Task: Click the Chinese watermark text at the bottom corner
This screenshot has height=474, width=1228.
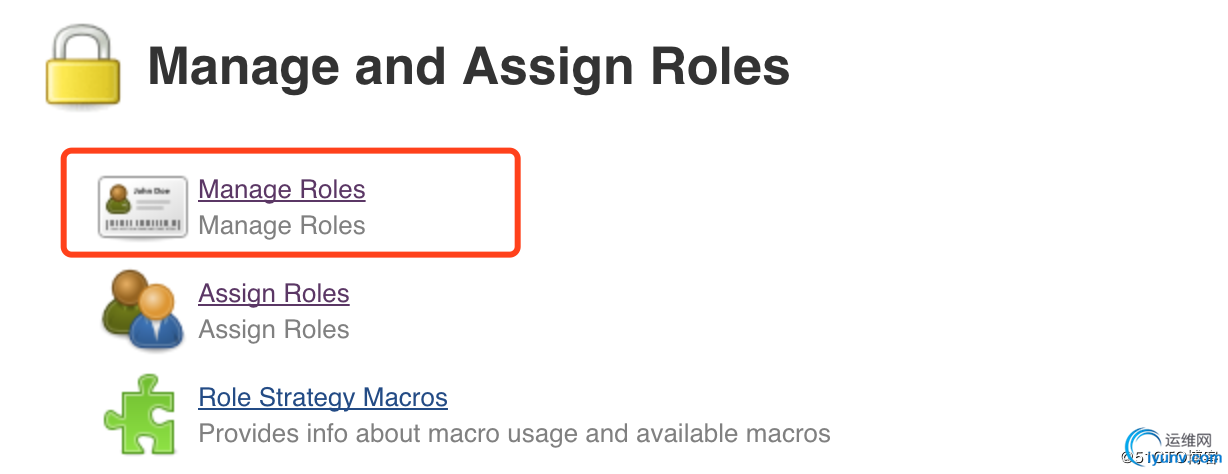Action: coord(1189,441)
